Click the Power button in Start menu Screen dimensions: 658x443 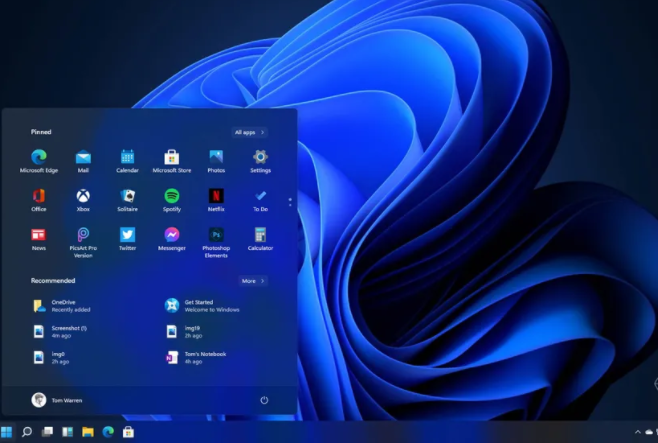pos(264,400)
